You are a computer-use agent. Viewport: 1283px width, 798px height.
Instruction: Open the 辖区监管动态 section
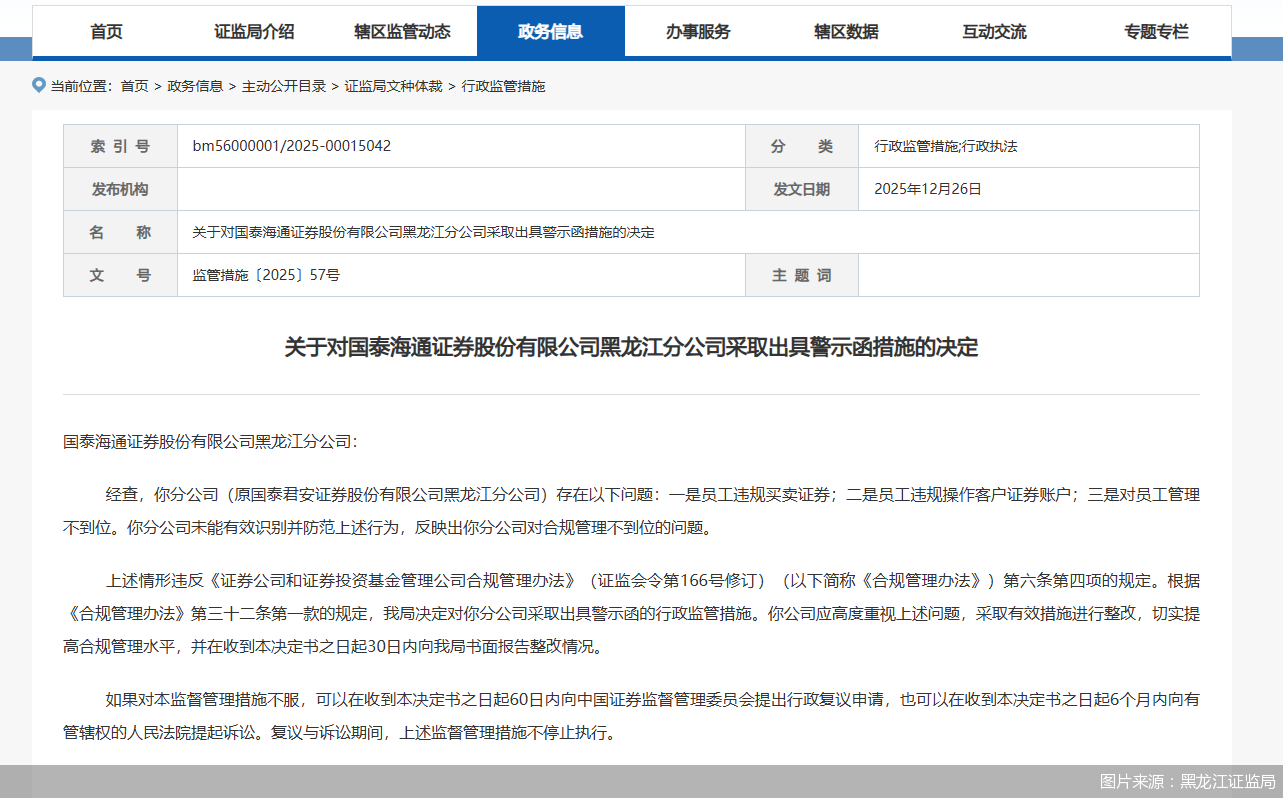(x=402, y=31)
